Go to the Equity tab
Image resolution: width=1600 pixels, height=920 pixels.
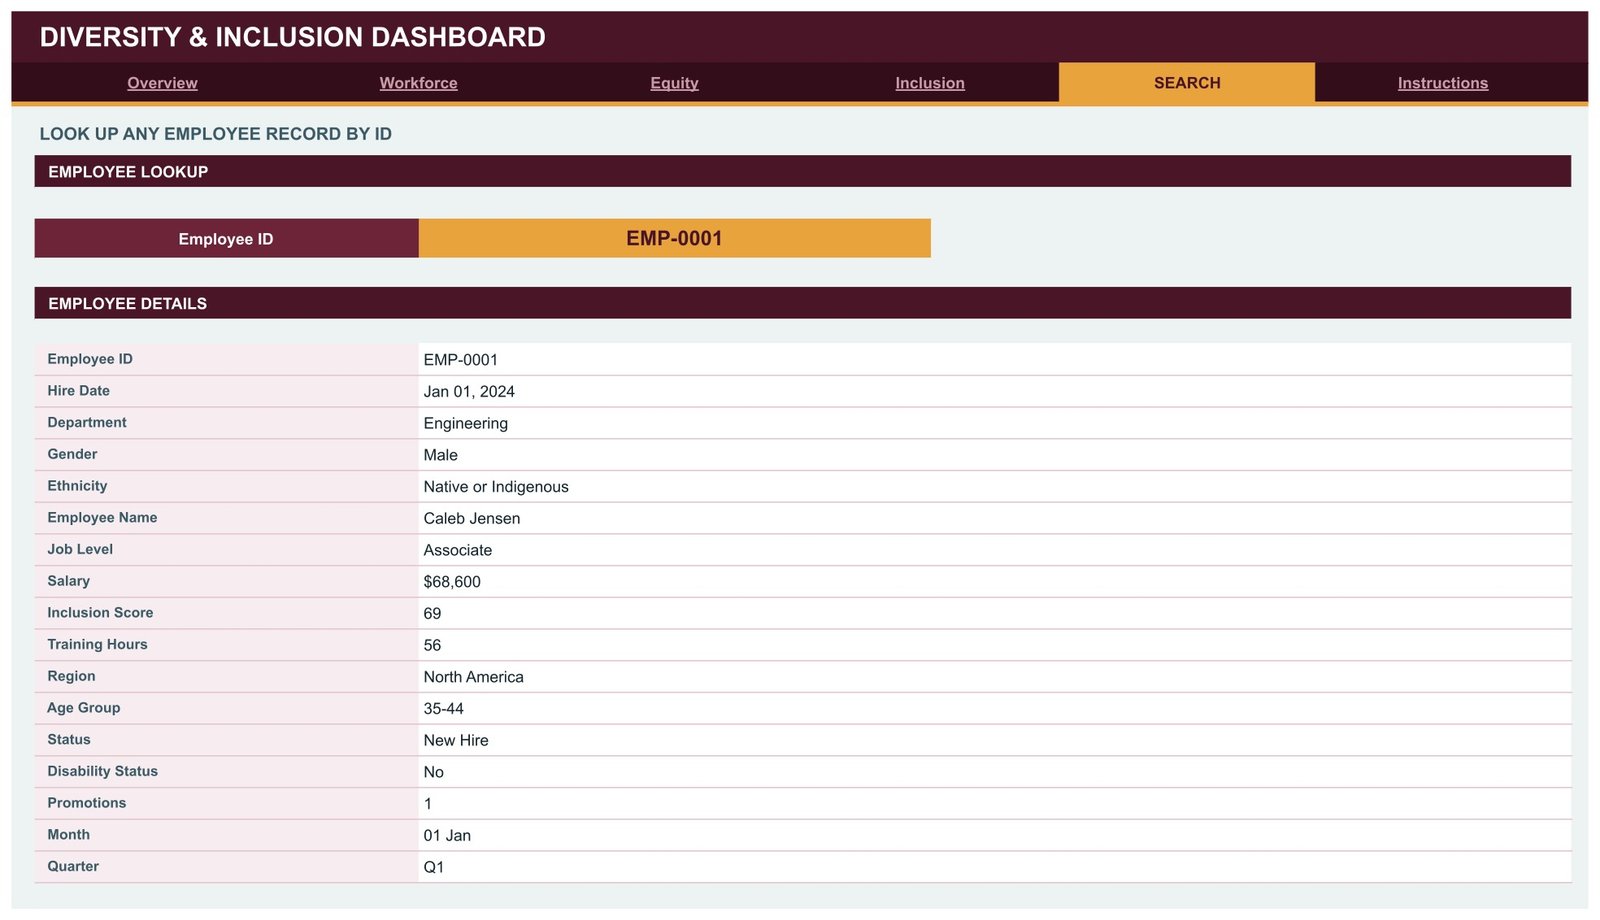(x=674, y=83)
